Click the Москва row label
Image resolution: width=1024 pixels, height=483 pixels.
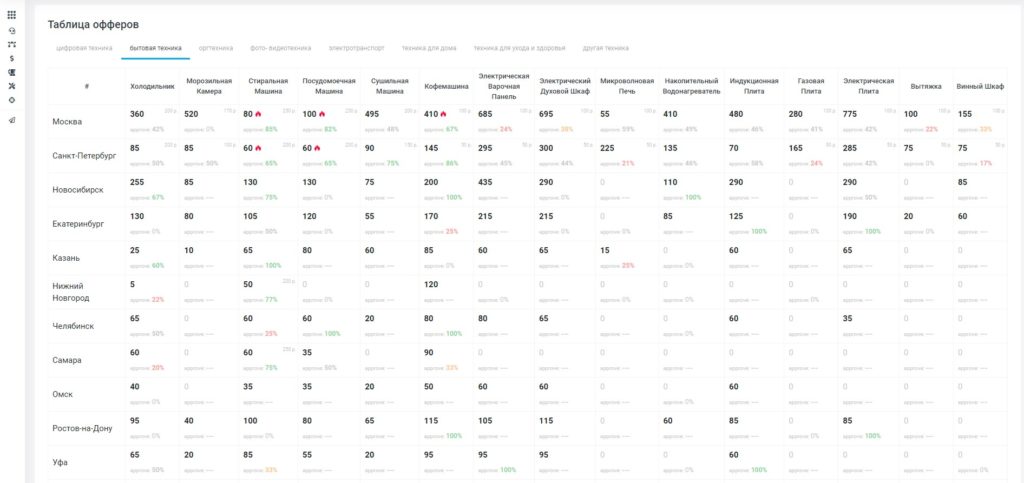(x=67, y=122)
